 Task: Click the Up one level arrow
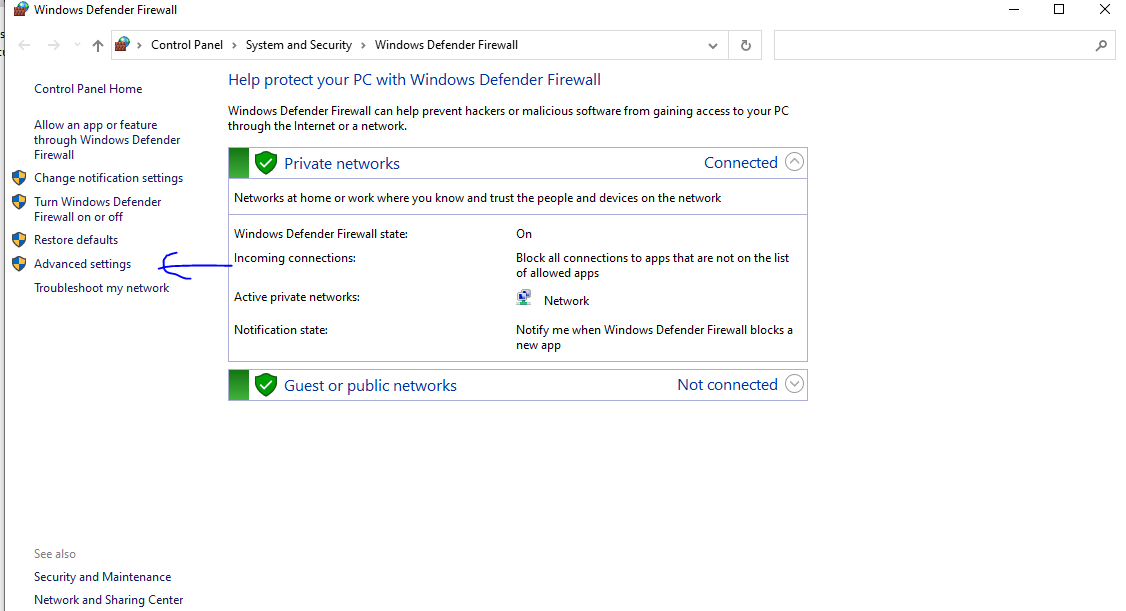coord(97,45)
